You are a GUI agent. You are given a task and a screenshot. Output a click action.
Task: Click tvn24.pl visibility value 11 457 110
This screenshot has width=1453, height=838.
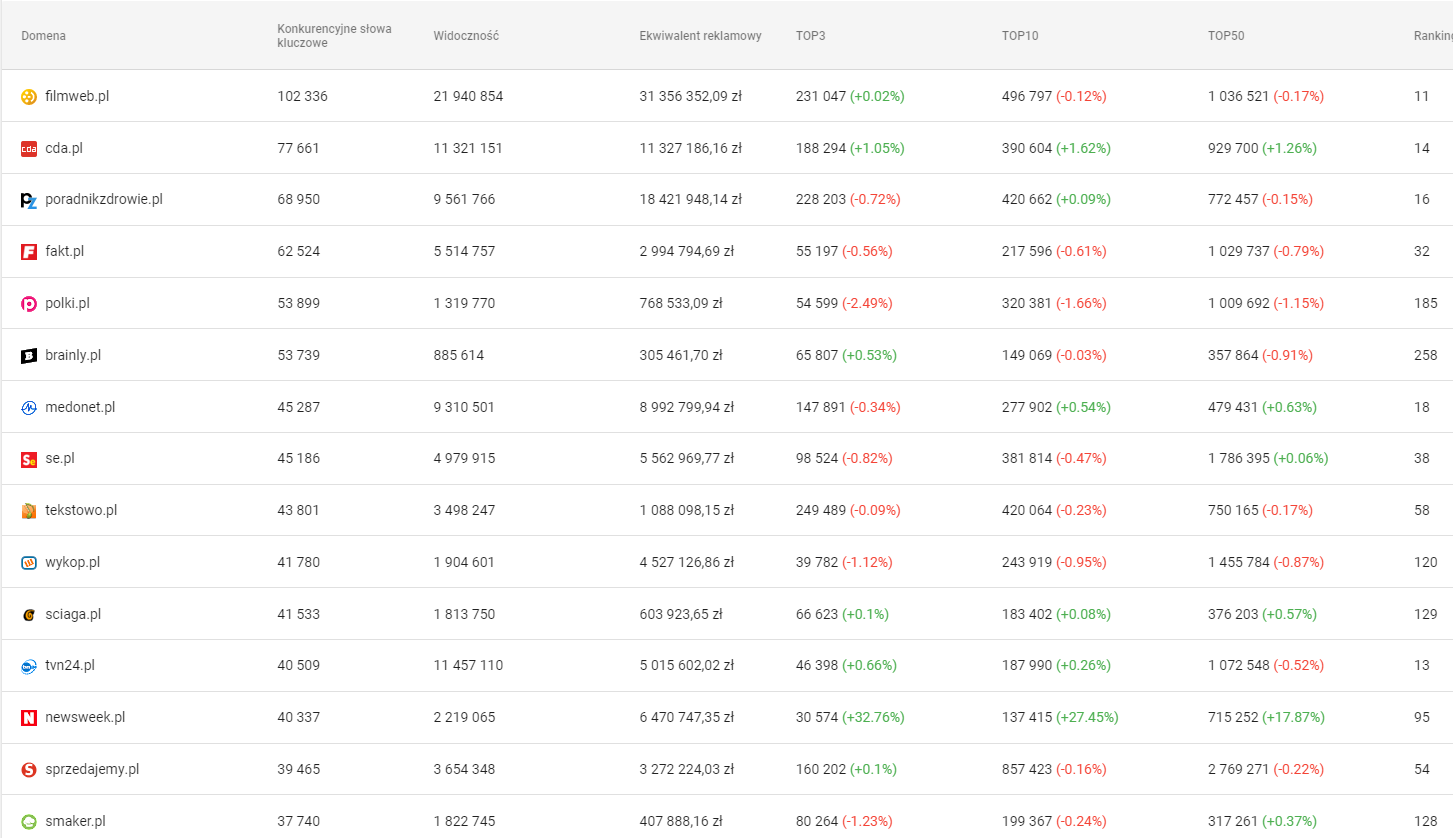(x=468, y=665)
